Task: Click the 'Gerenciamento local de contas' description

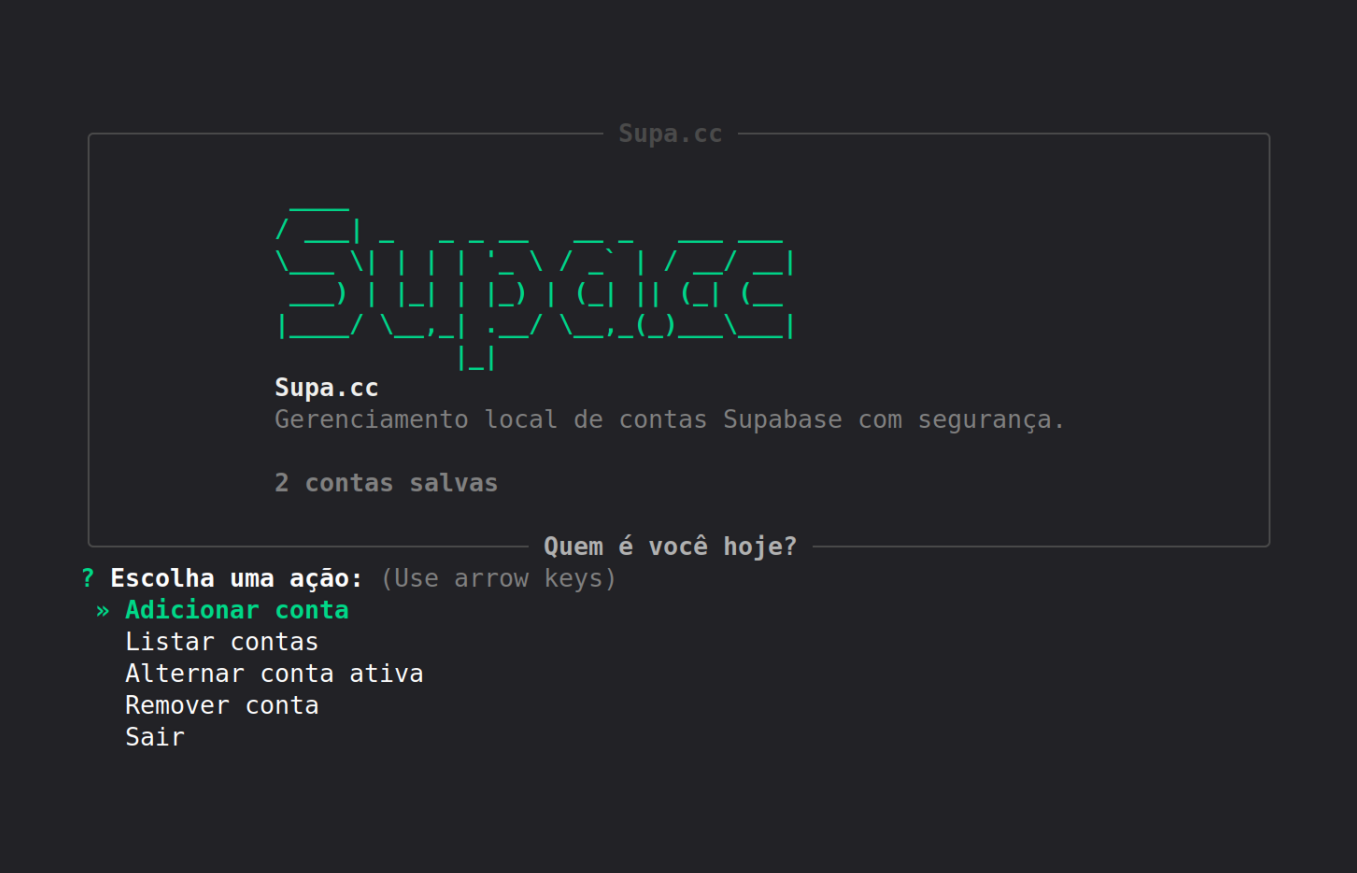Action: click(670, 420)
